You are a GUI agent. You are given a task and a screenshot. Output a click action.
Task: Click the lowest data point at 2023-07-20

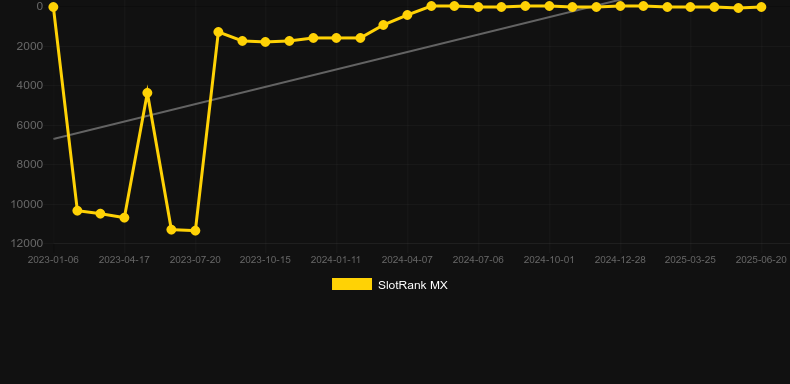[x=195, y=231]
